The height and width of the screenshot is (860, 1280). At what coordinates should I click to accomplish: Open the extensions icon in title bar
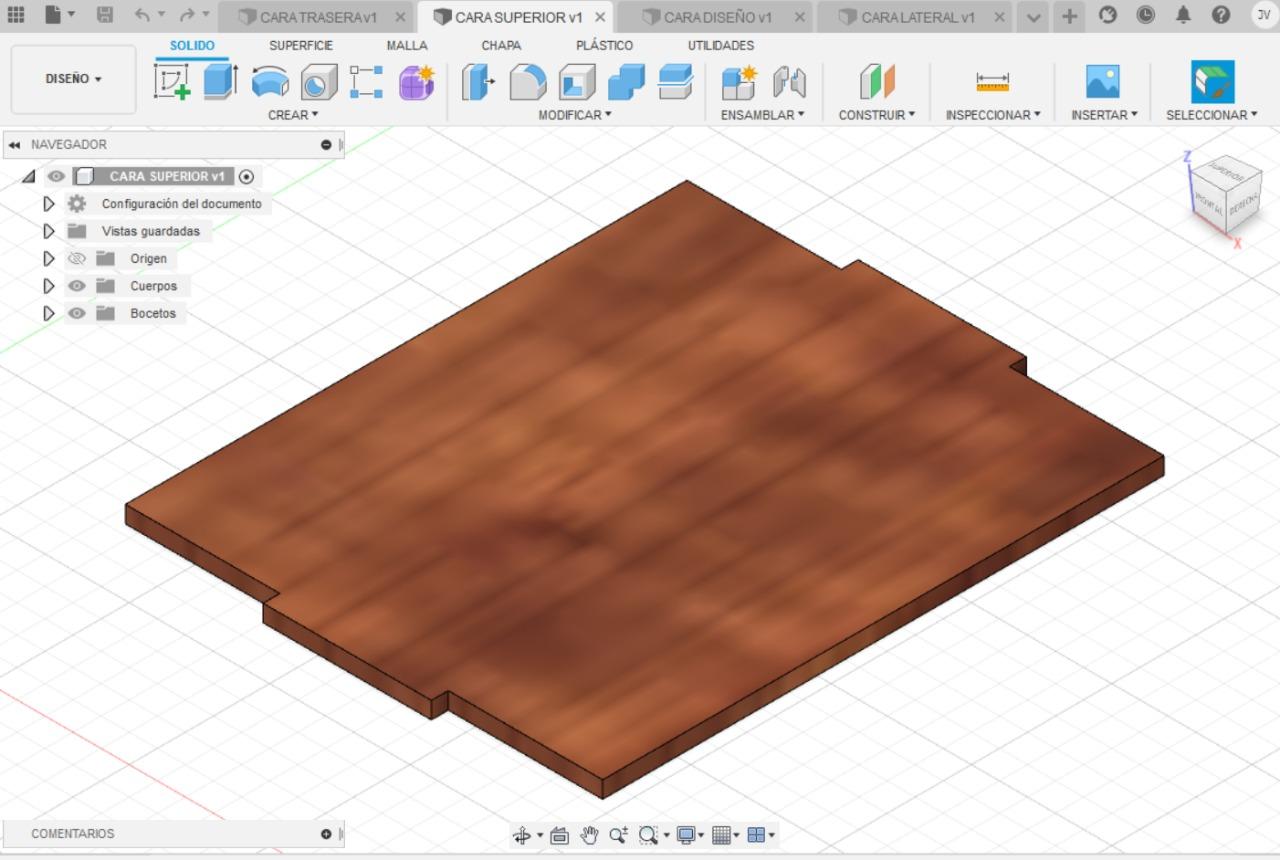[1107, 15]
